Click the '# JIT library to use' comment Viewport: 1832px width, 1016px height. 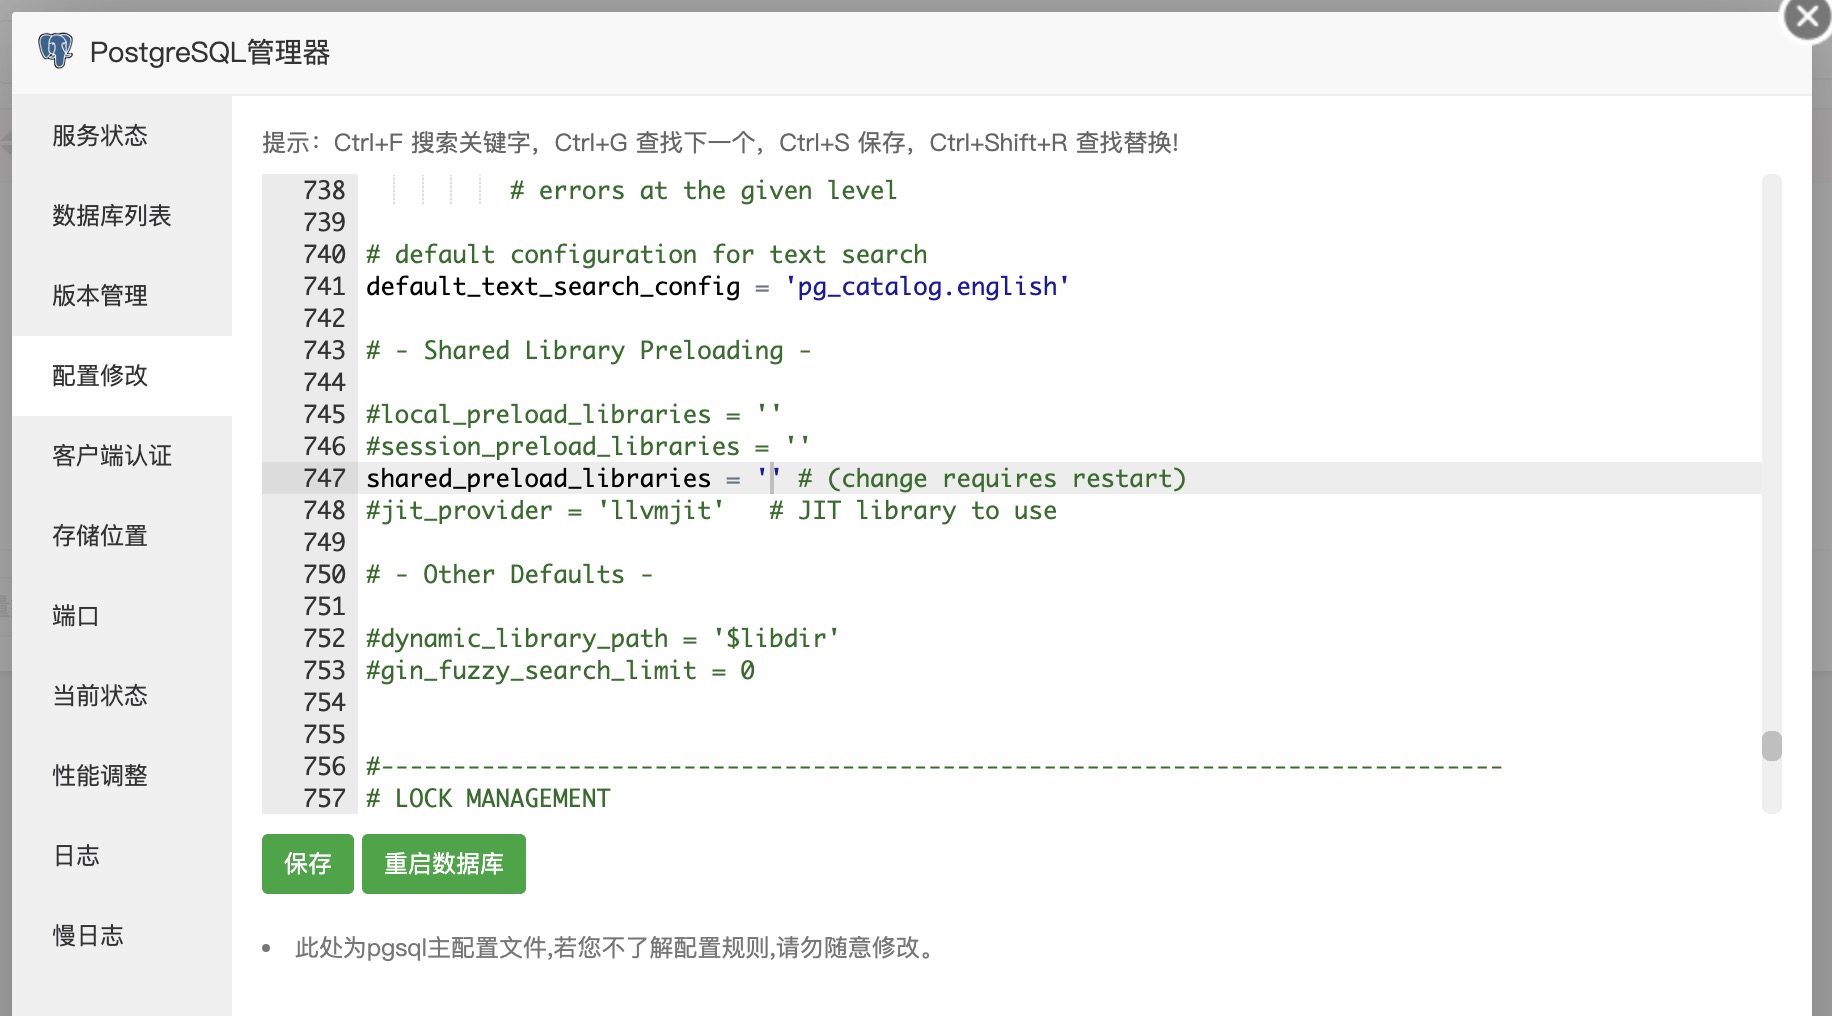pyautogui.click(x=913, y=510)
